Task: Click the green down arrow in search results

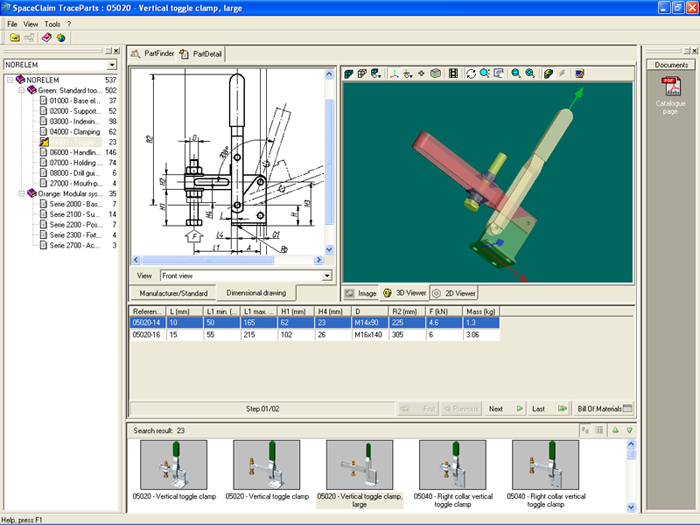Action: click(630, 430)
